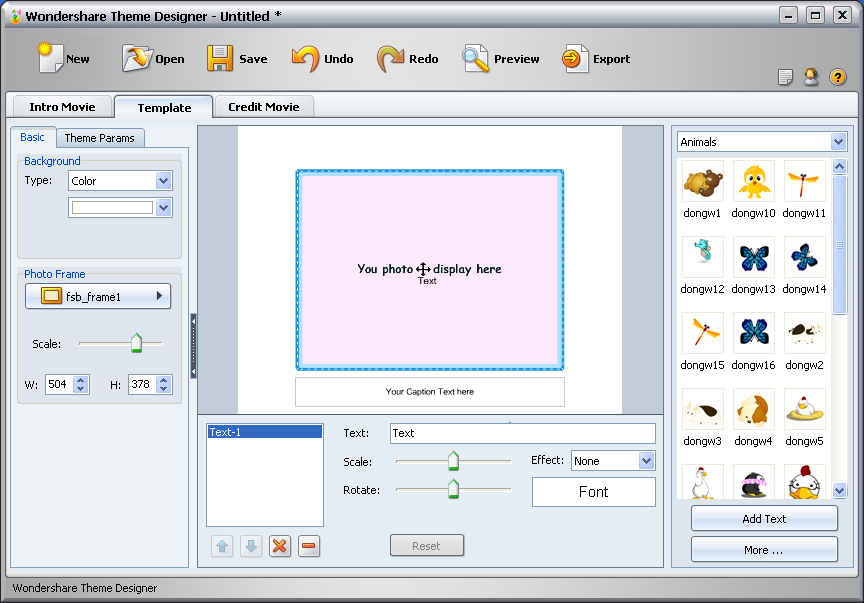
Task: Expand the Background Type dropdown
Action: tap(164, 181)
